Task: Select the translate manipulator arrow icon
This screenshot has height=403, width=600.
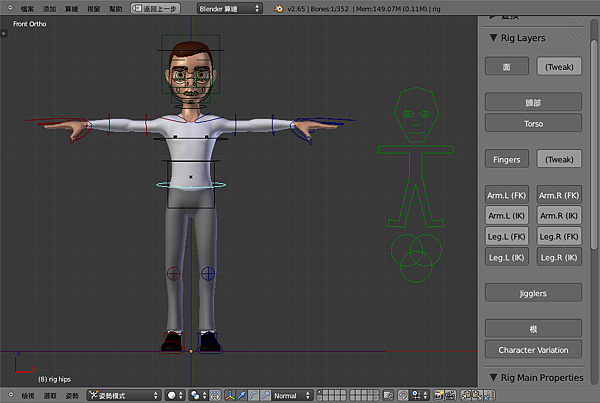Action: point(241,396)
